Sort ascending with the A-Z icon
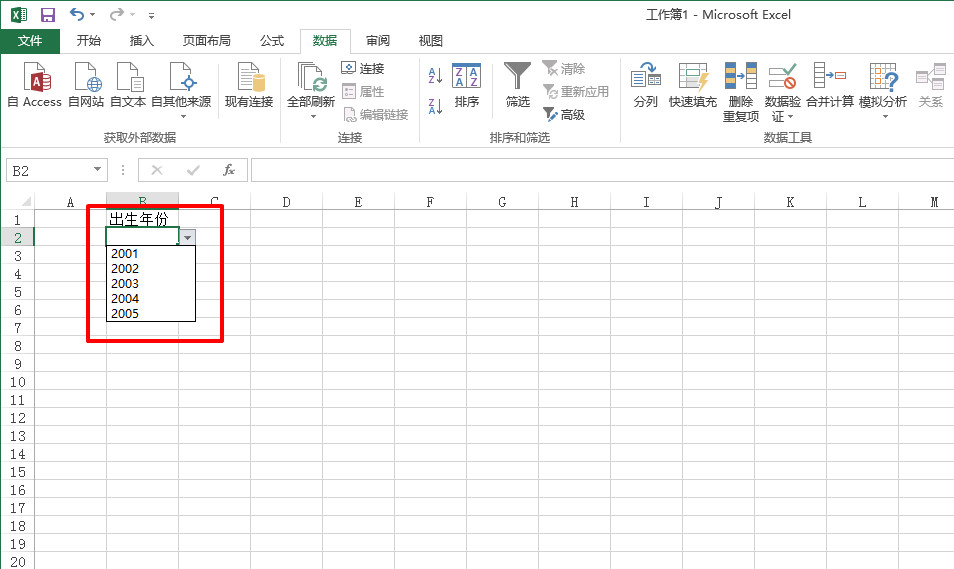 pos(435,76)
